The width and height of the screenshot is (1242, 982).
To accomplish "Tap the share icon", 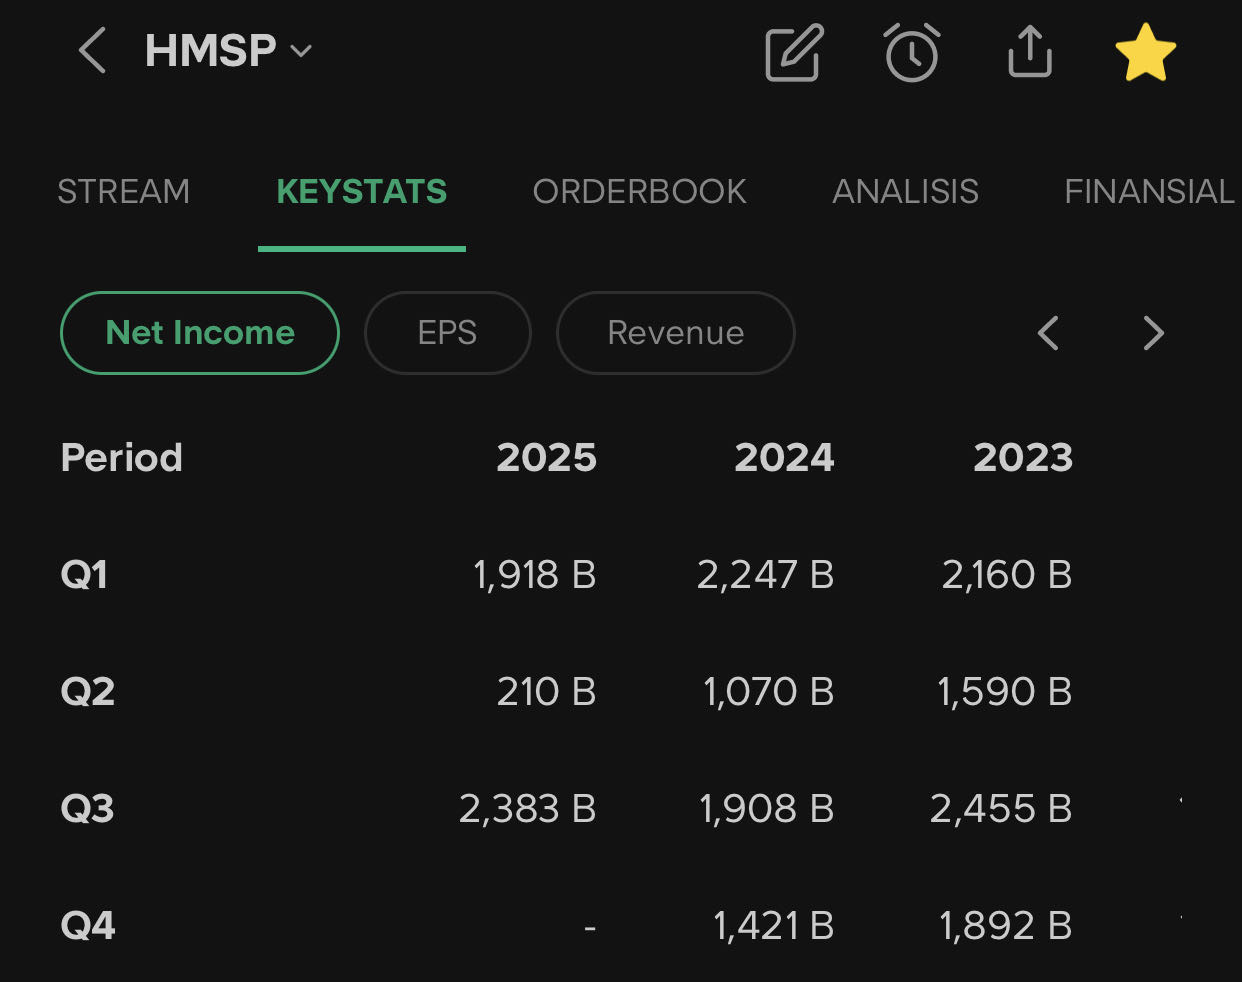I will pyautogui.click(x=1029, y=51).
